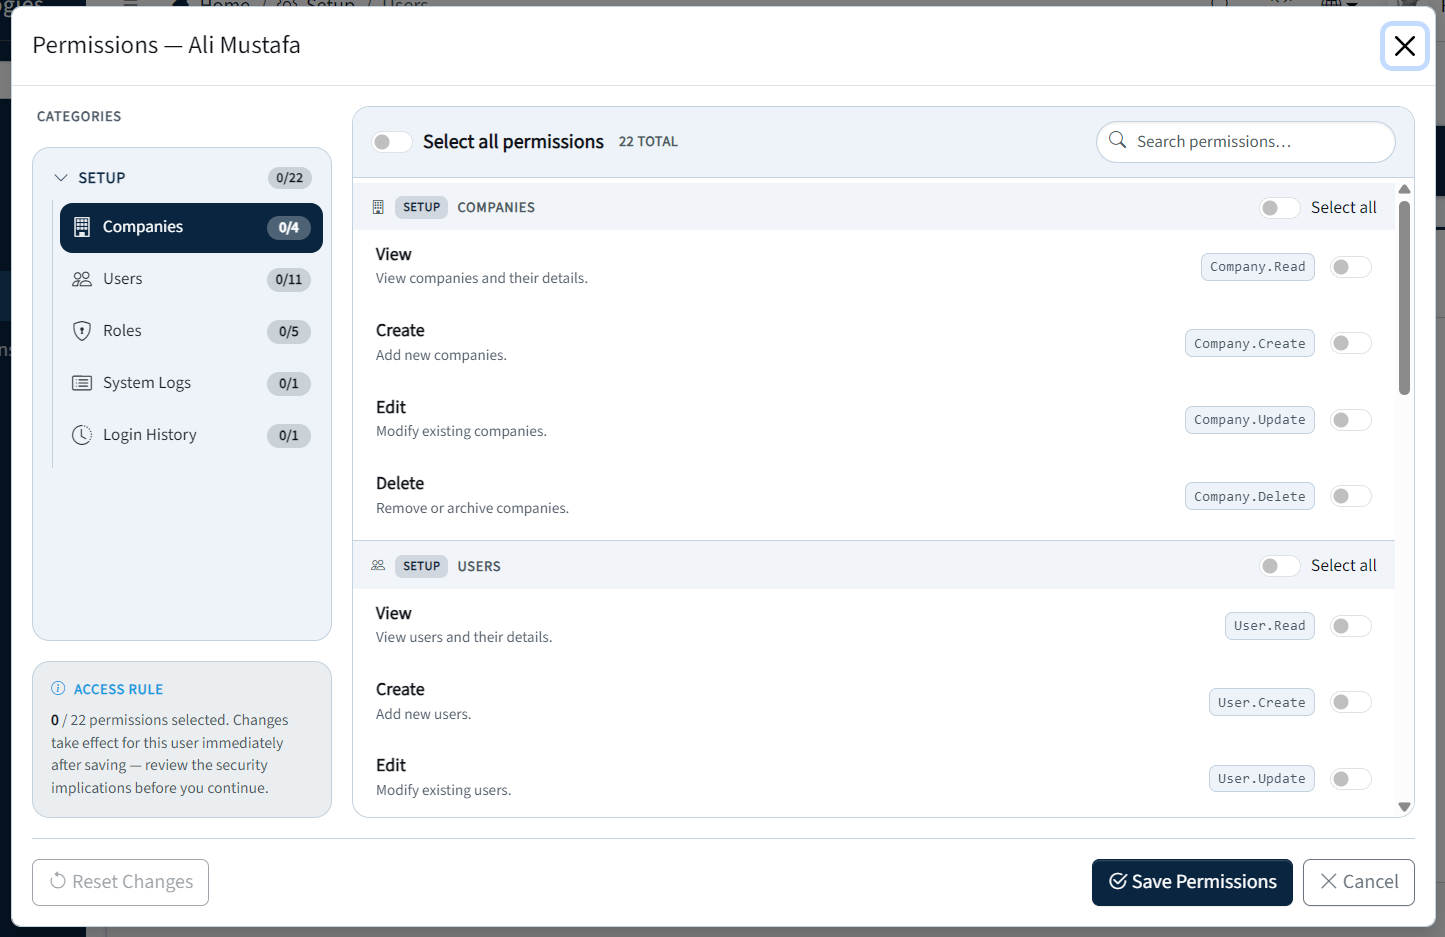1445x937 pixels.
Task: Click the Save Permissions button
Action: (1192, 882)
